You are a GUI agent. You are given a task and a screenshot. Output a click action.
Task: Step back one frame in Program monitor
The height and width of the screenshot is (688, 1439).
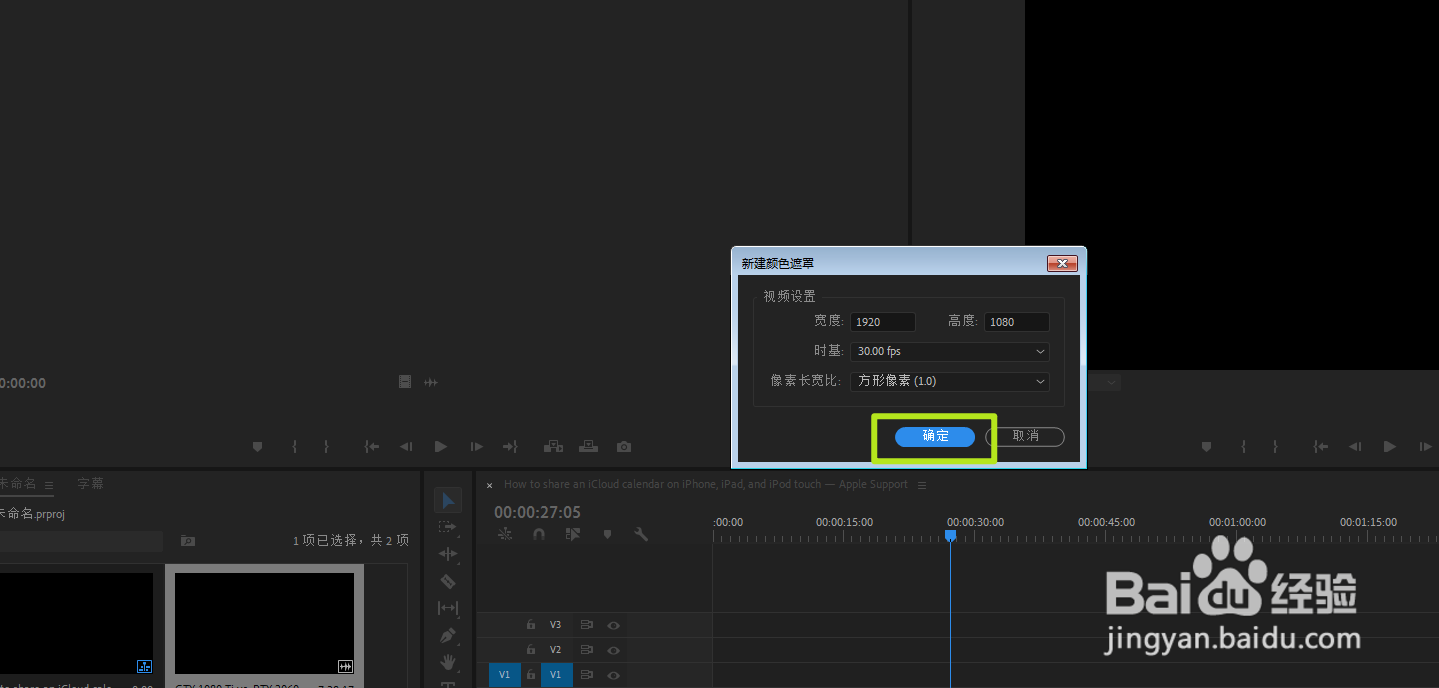[1356, 447]
